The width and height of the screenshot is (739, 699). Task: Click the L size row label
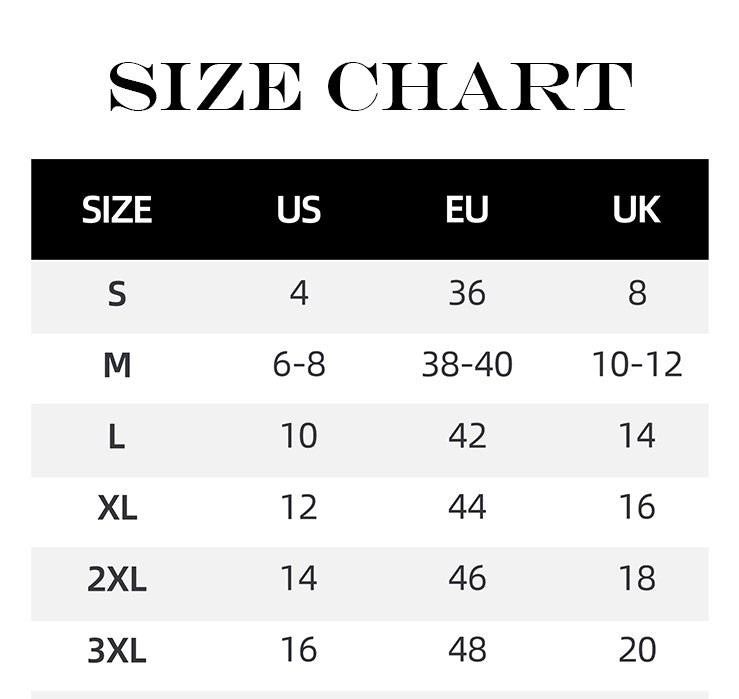(x=117, y=436)
